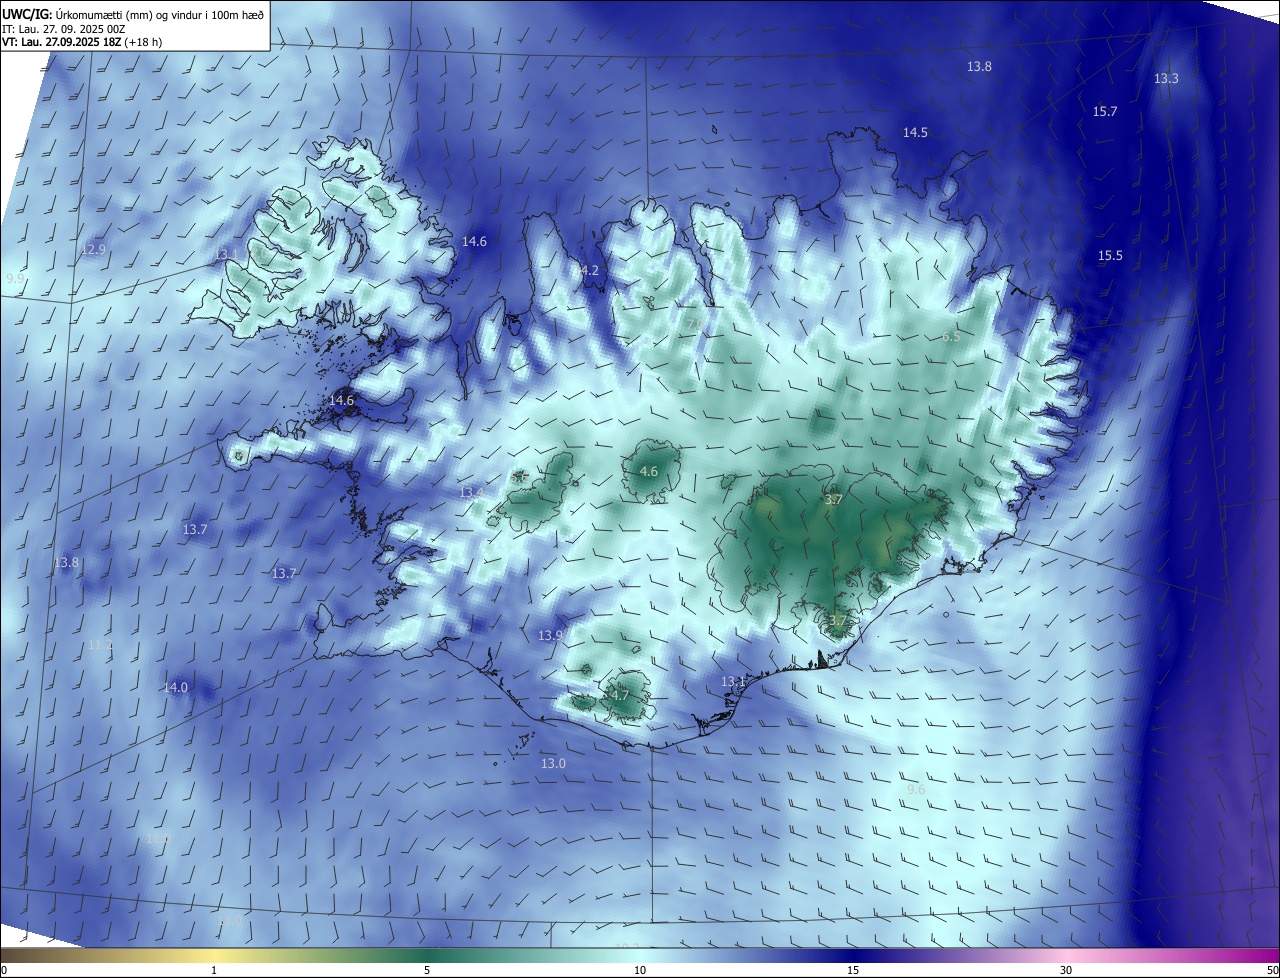Click legend tick label 5

[x=427, y=971]
